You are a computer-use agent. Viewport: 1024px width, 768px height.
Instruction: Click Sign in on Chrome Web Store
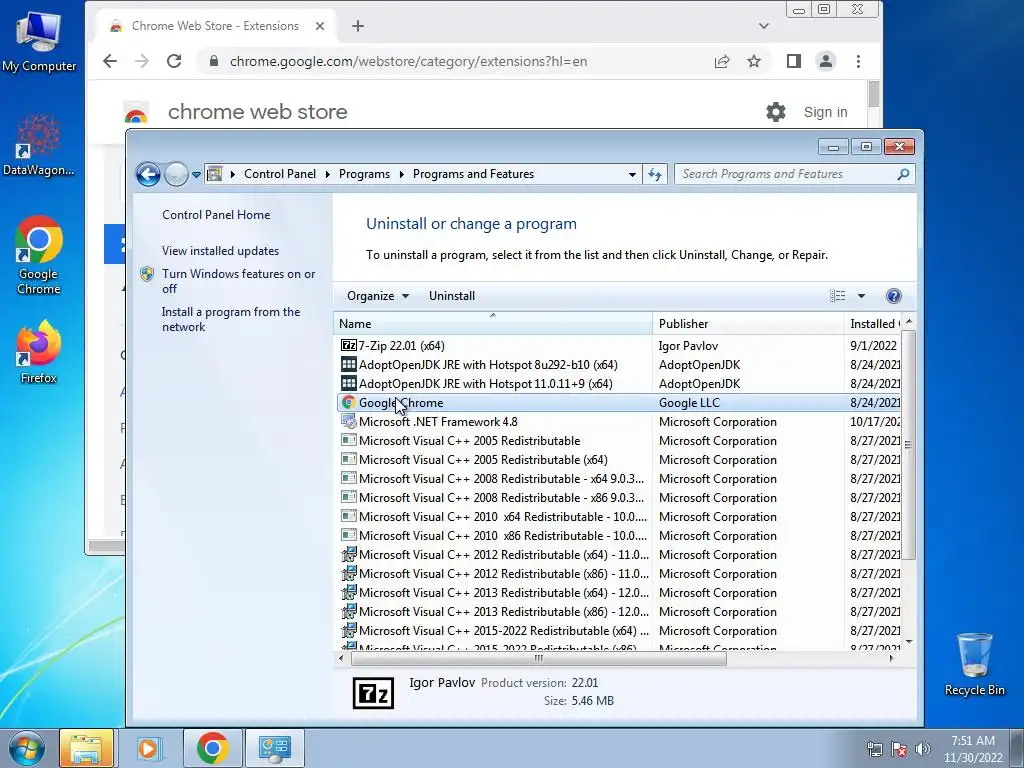pos(825,112)
